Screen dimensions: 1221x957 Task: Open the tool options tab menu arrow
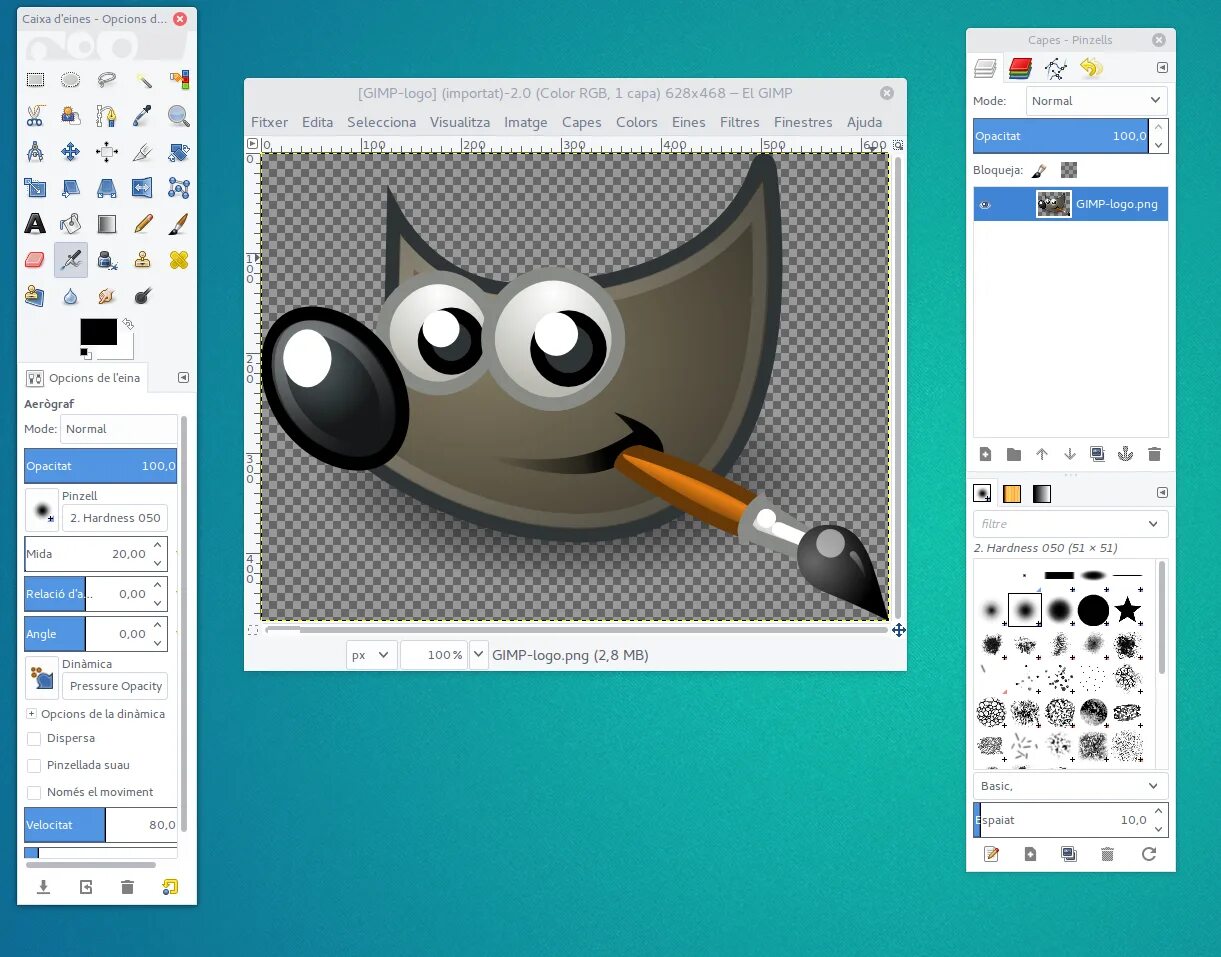click(183, 377)
